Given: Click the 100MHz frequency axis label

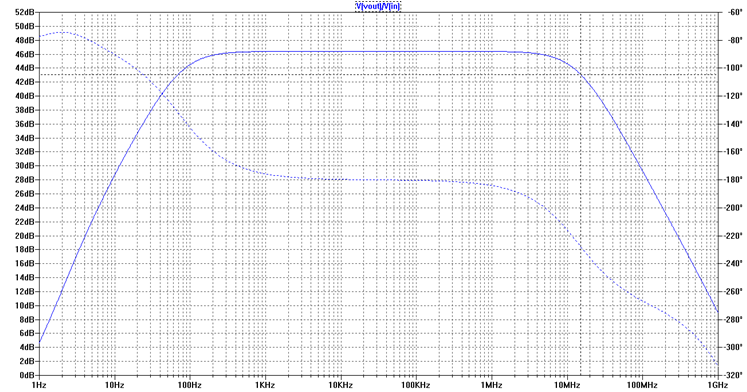Looking at the screenshot, I should pyautogui.click(x=642, y=385).
